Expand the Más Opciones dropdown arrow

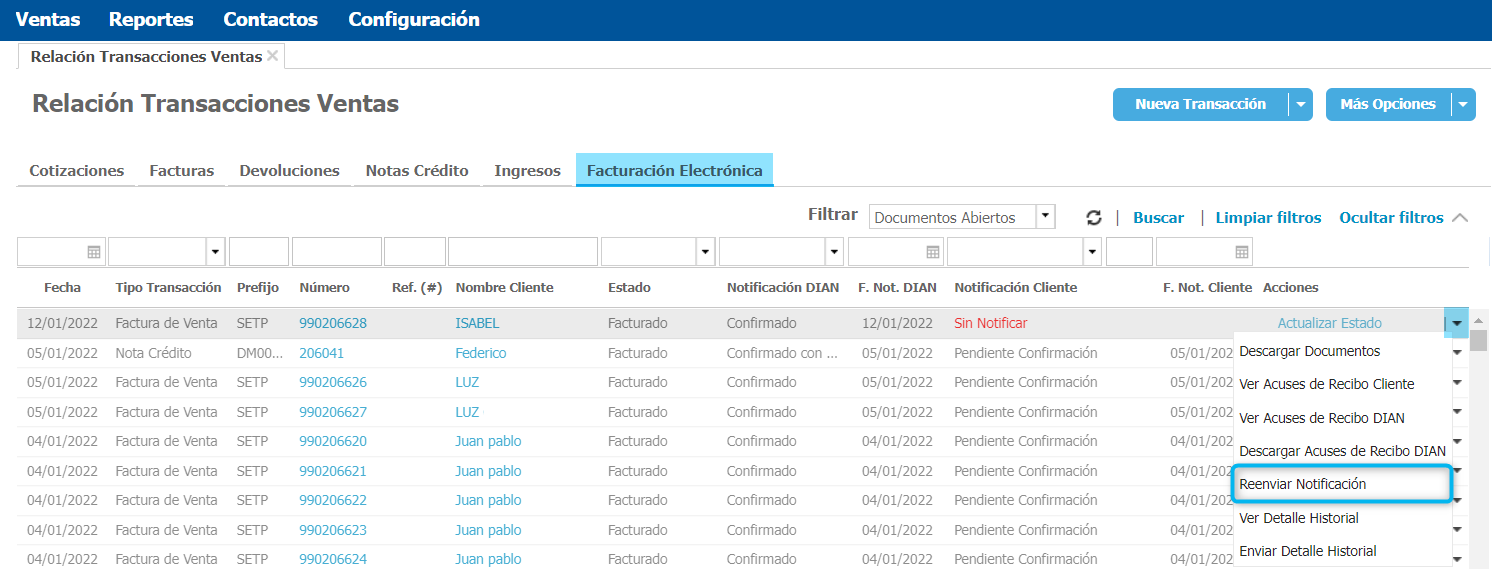(x=1463, y=104)
